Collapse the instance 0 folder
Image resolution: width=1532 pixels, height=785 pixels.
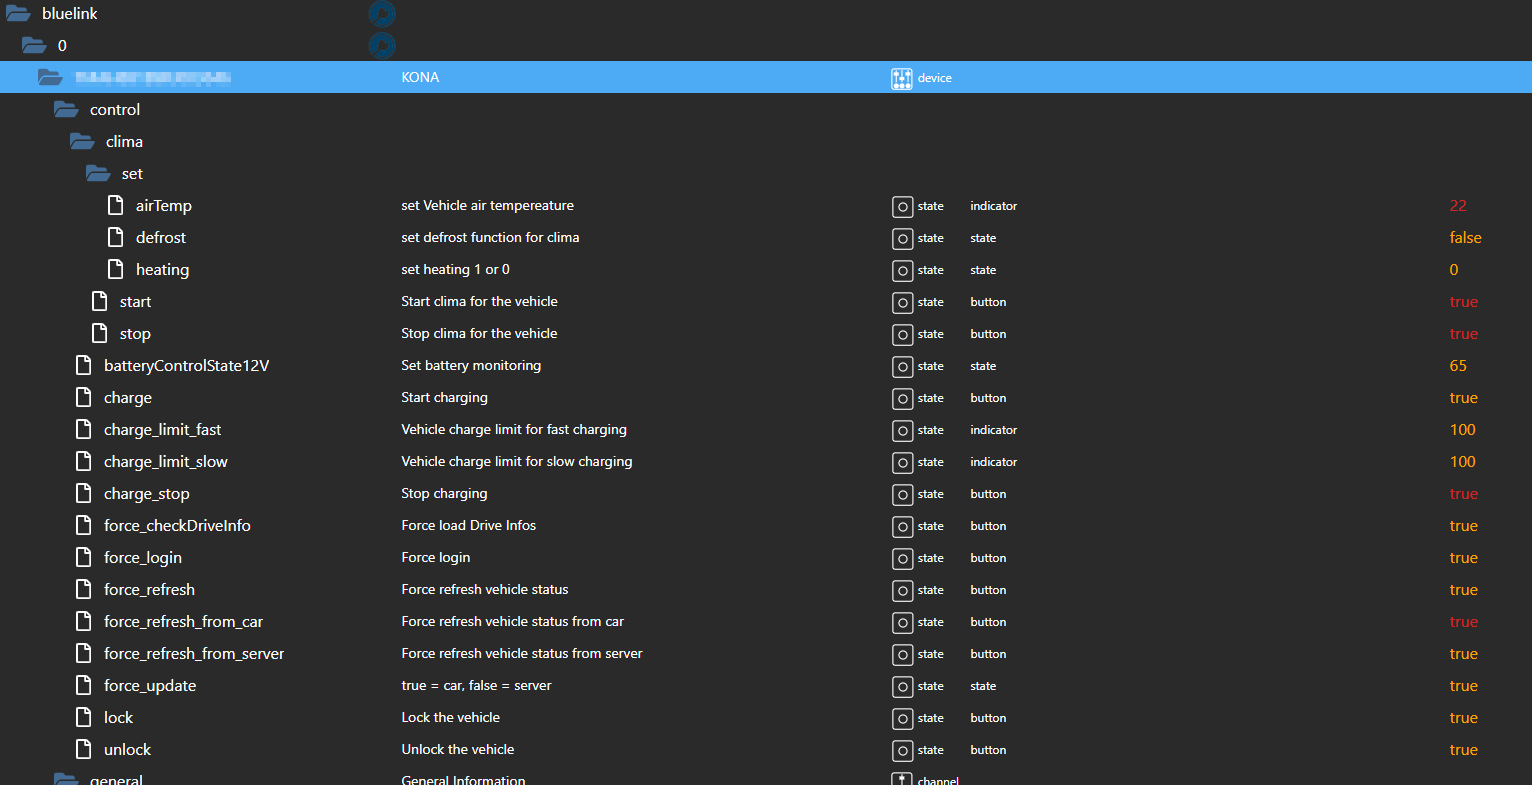tap(34, 46)
